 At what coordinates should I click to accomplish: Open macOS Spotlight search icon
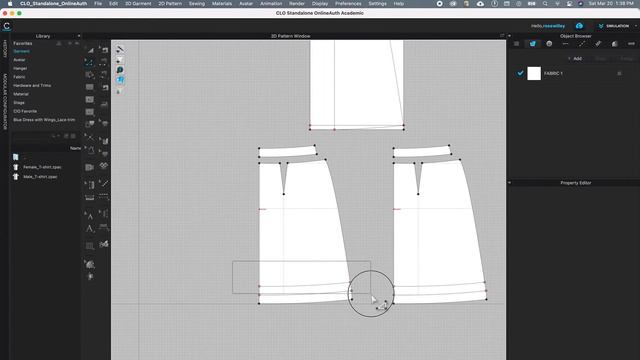[545, 3]
